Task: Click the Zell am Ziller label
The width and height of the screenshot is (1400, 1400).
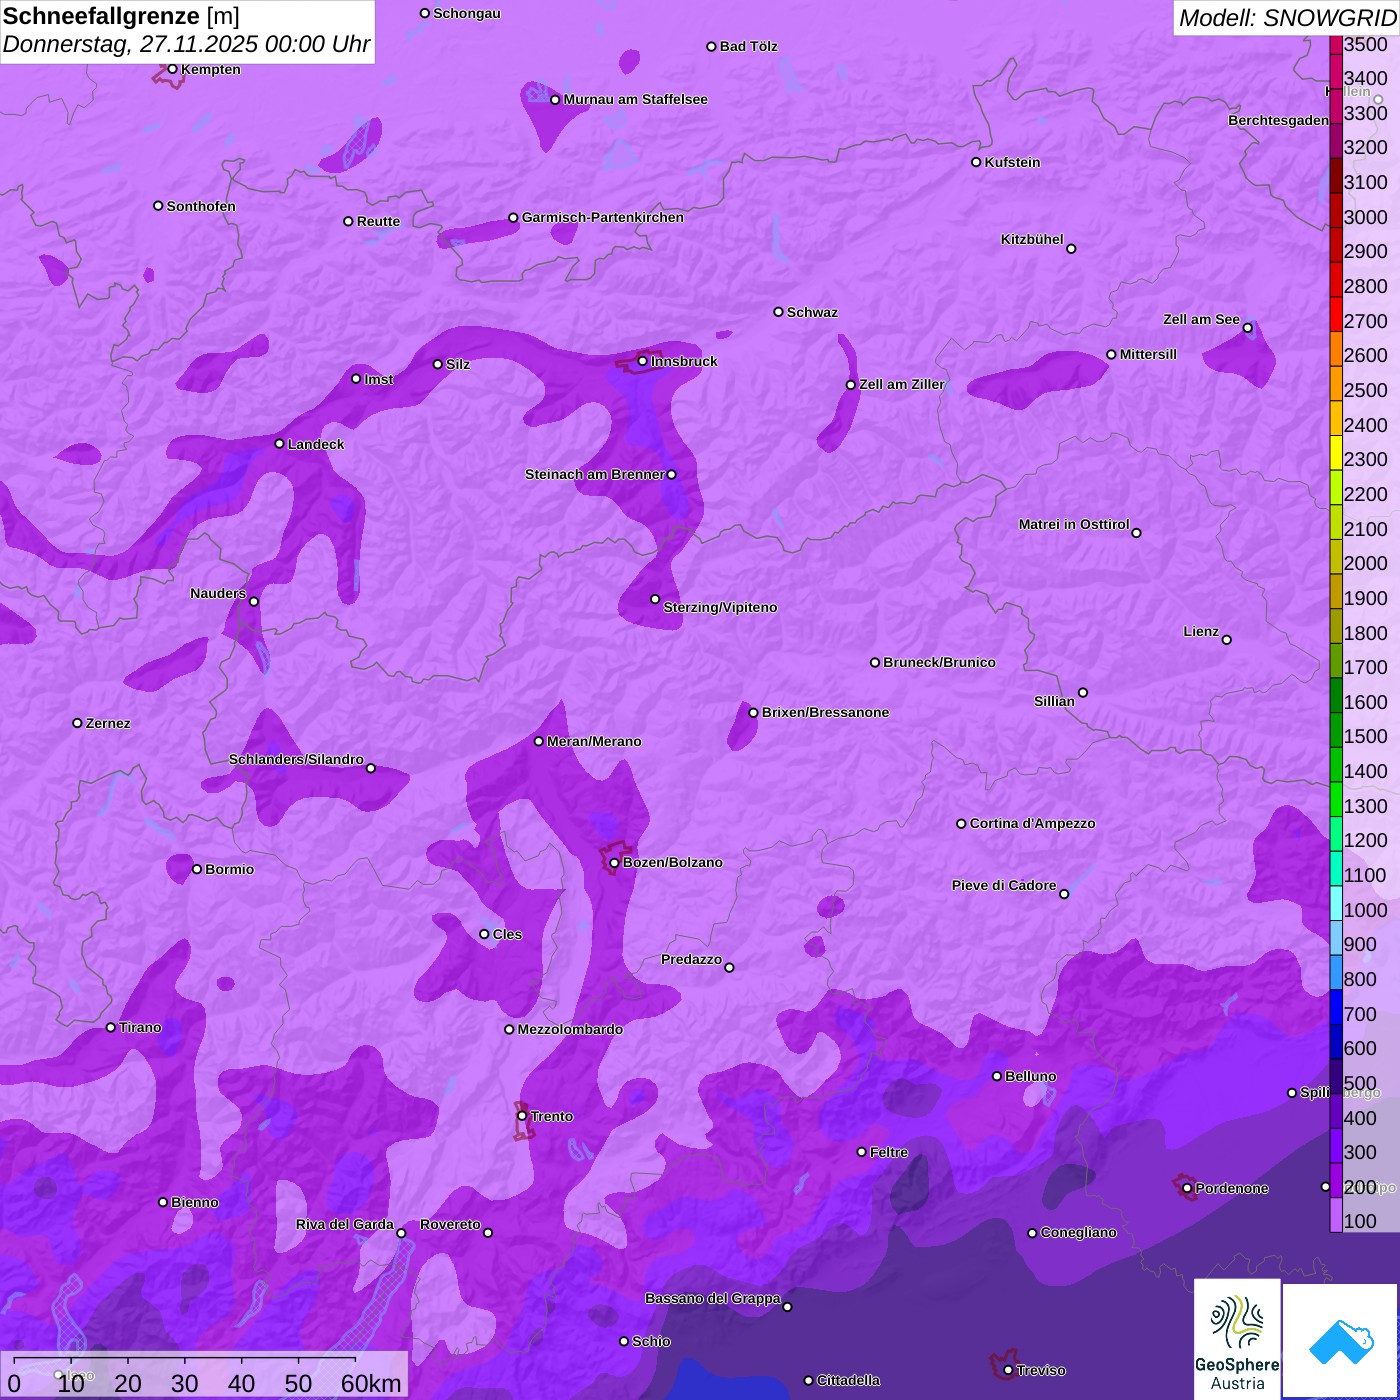Action: coord(902,384)
